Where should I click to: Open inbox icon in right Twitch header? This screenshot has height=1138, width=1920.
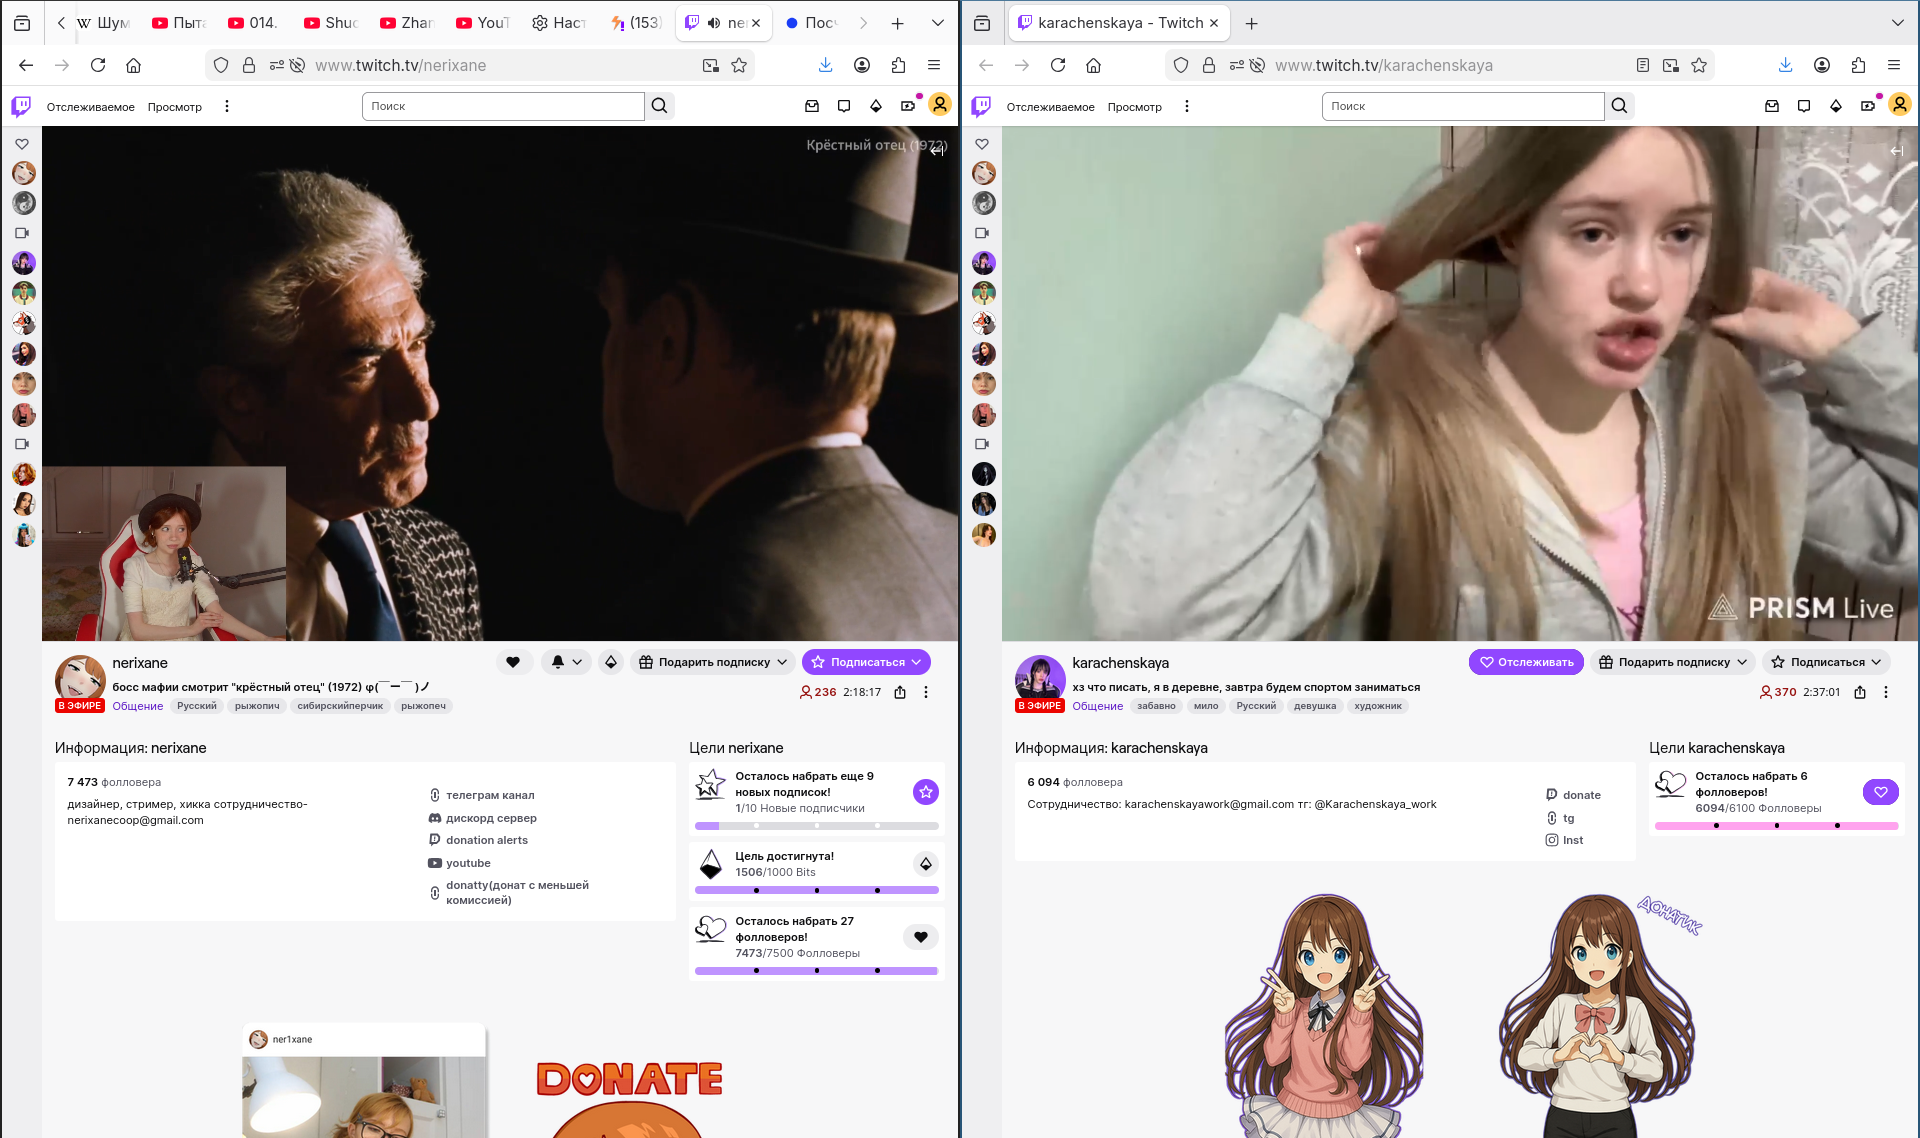pos(1771,106)
